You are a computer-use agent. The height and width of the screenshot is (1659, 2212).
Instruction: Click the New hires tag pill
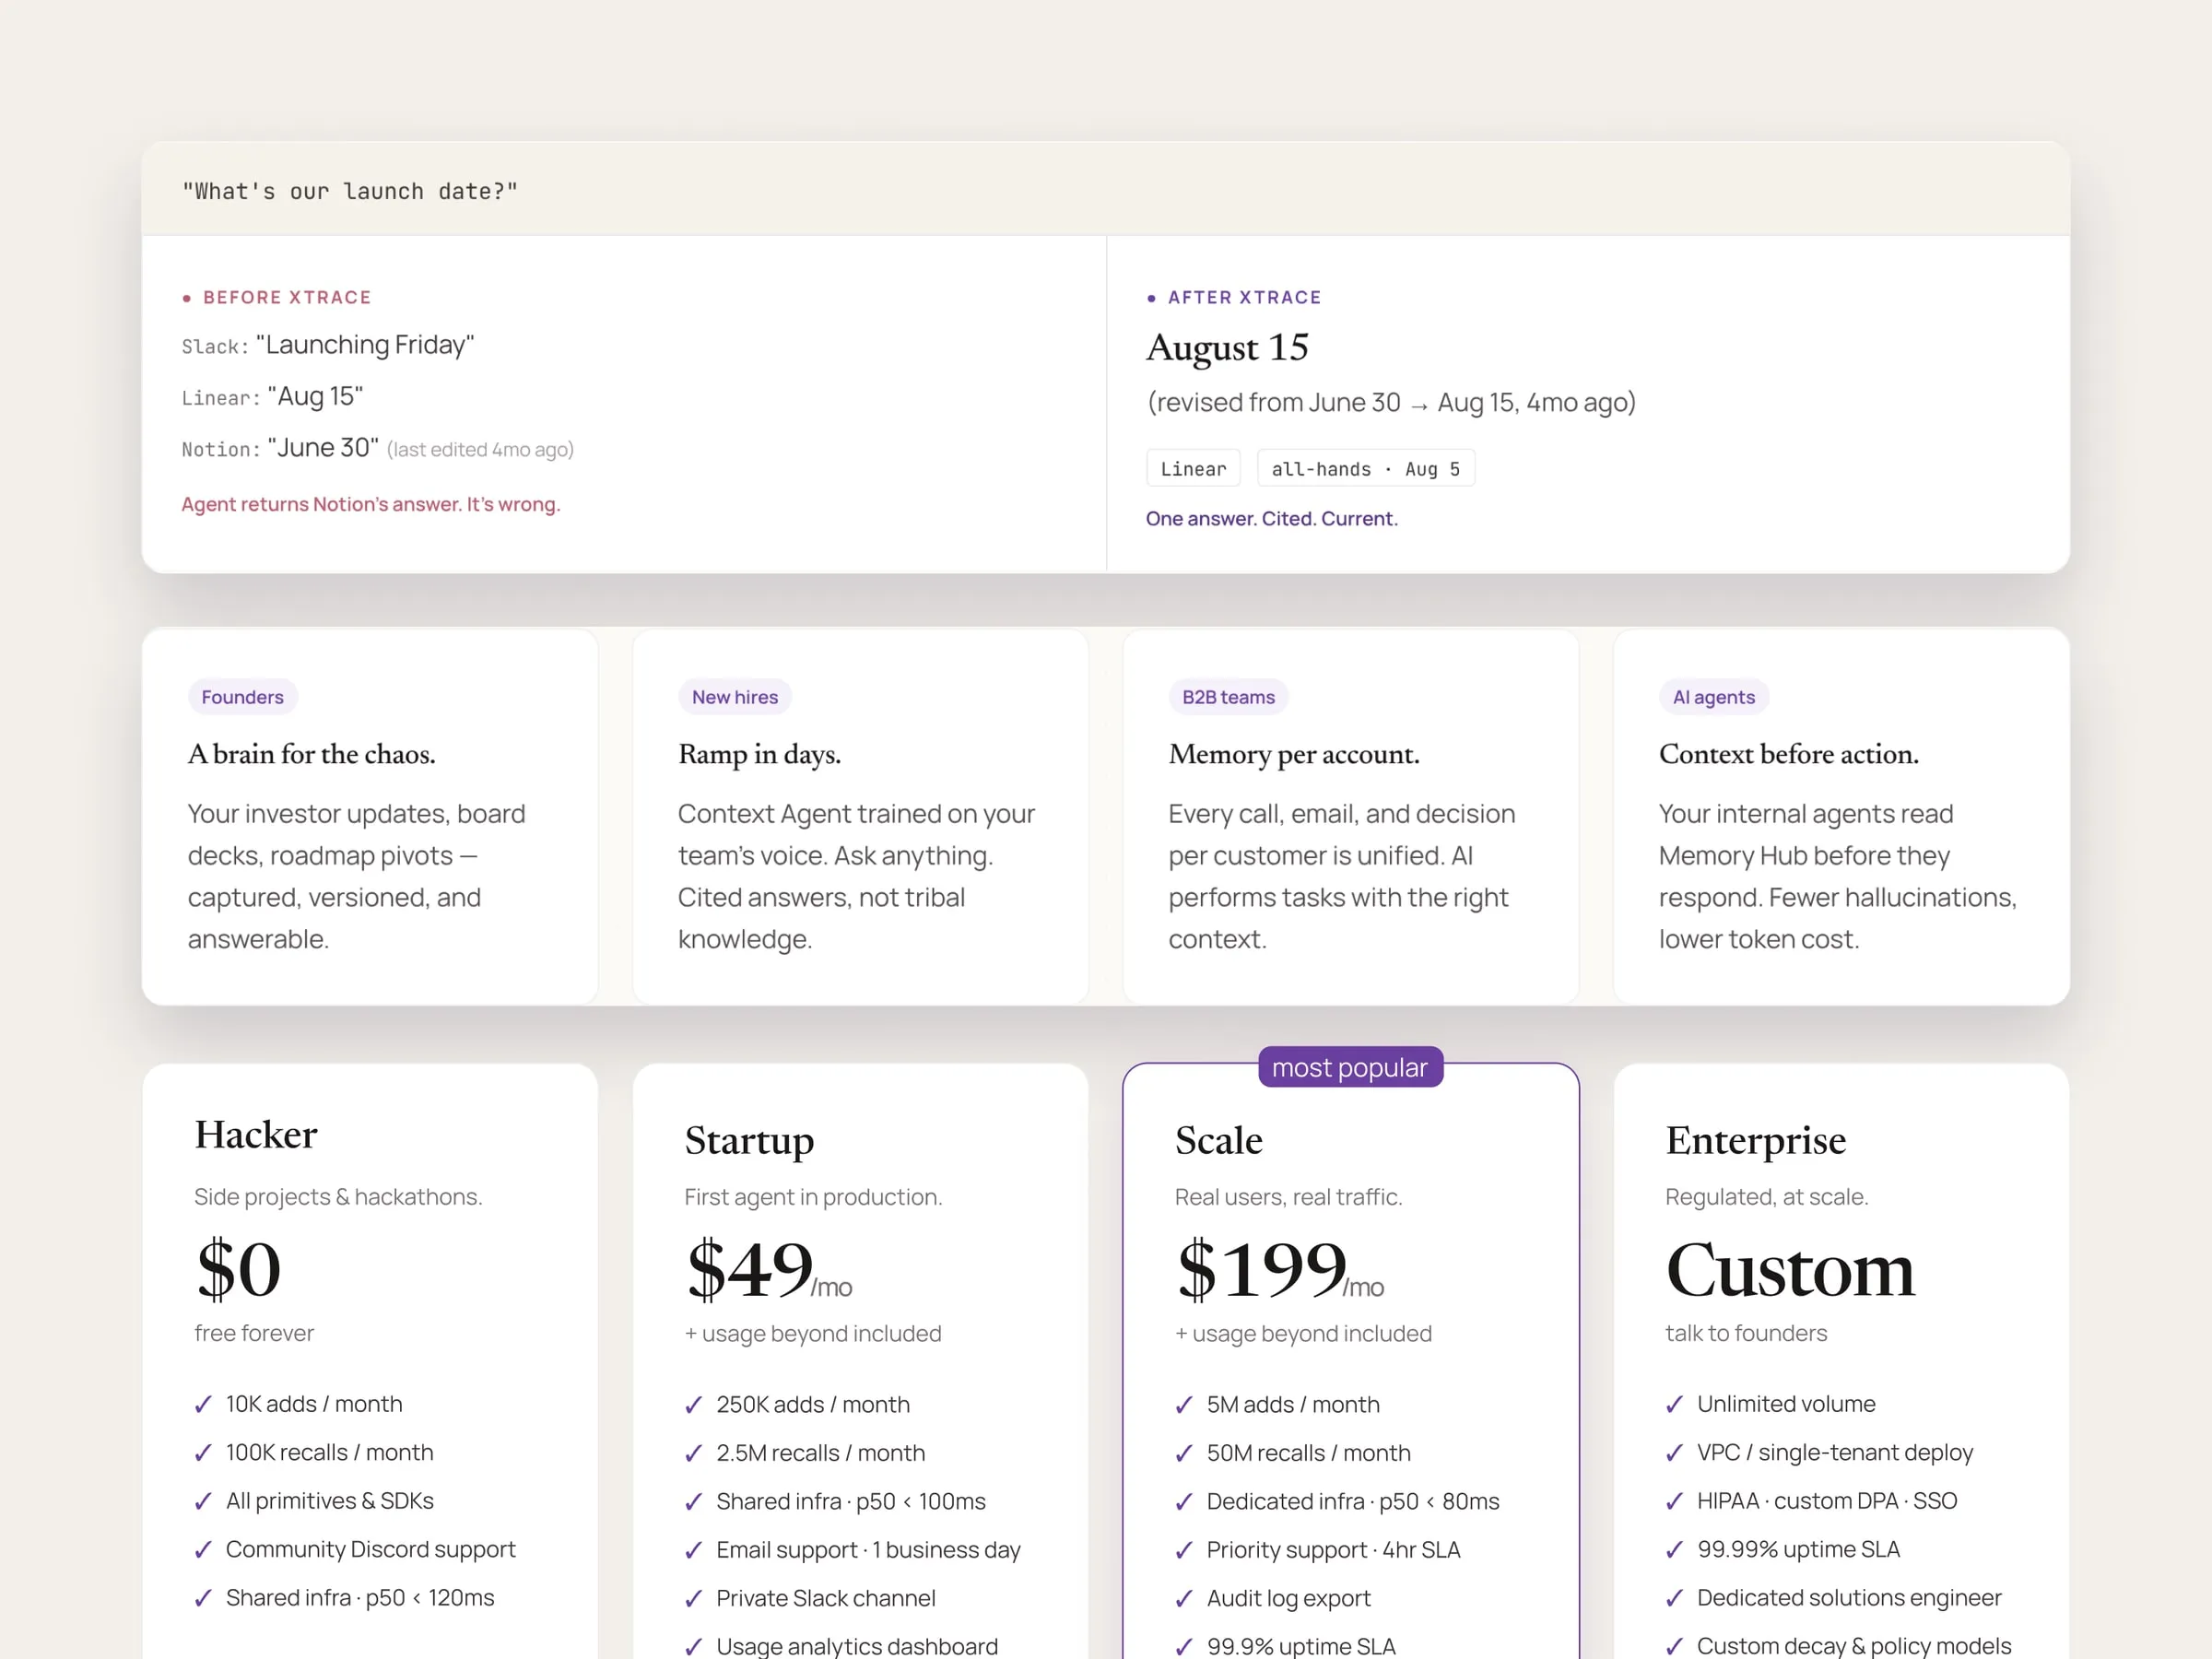(x=735, y=697)
